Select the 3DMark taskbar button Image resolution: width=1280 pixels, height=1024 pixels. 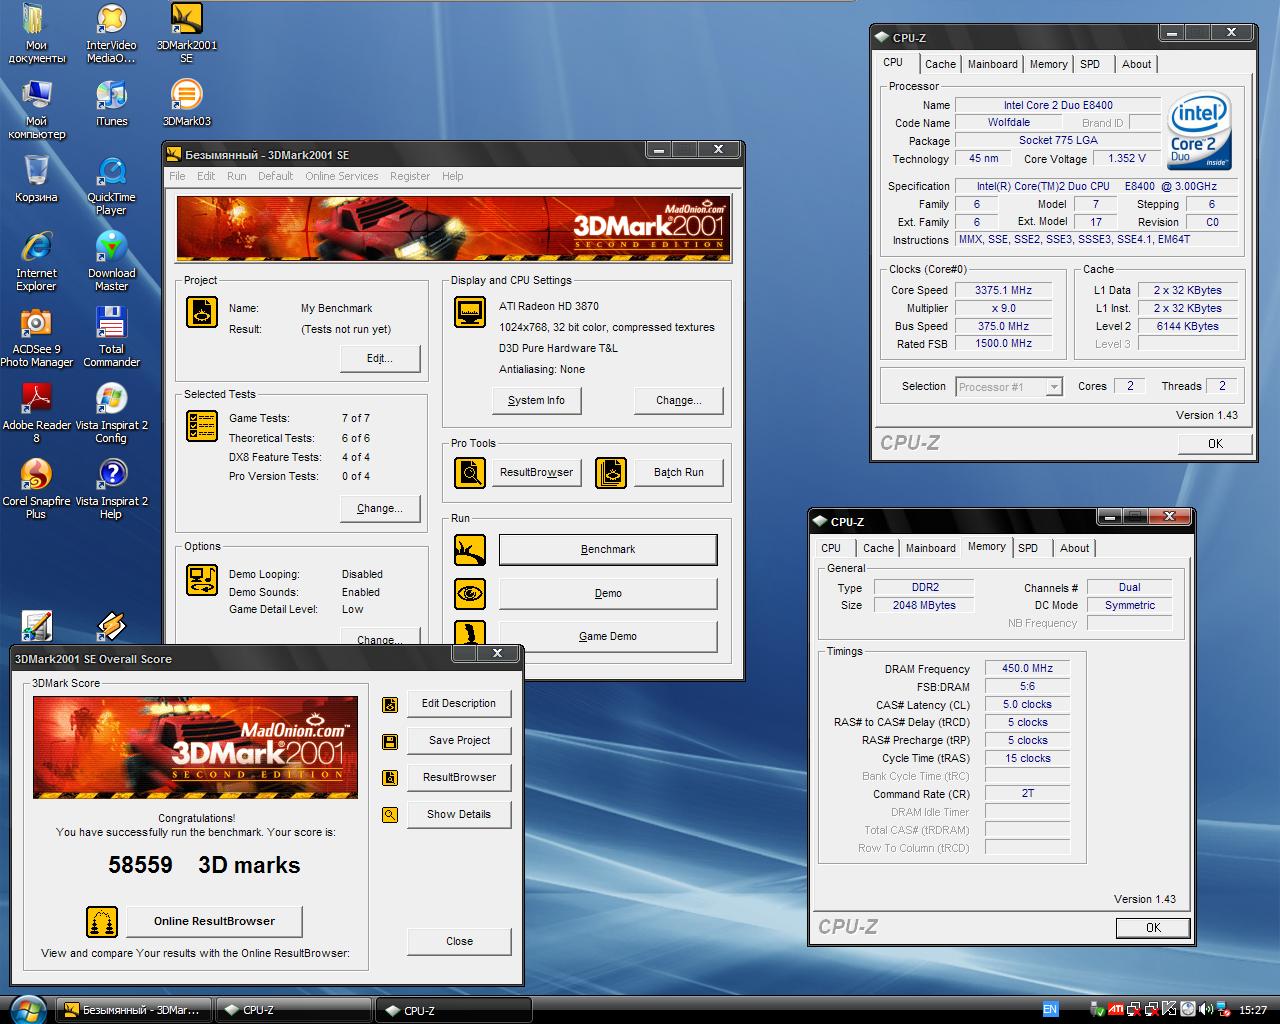134,1010
